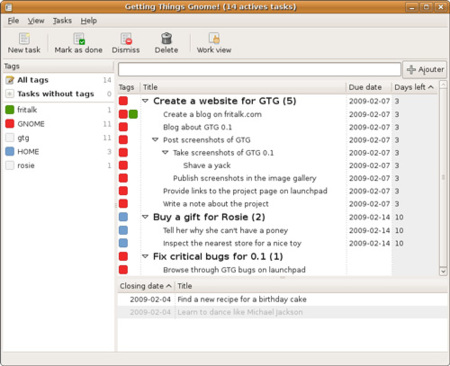Click the Delete trash icon
The height and width of the screenshot is (366, 450).
[x=166, y=38]
